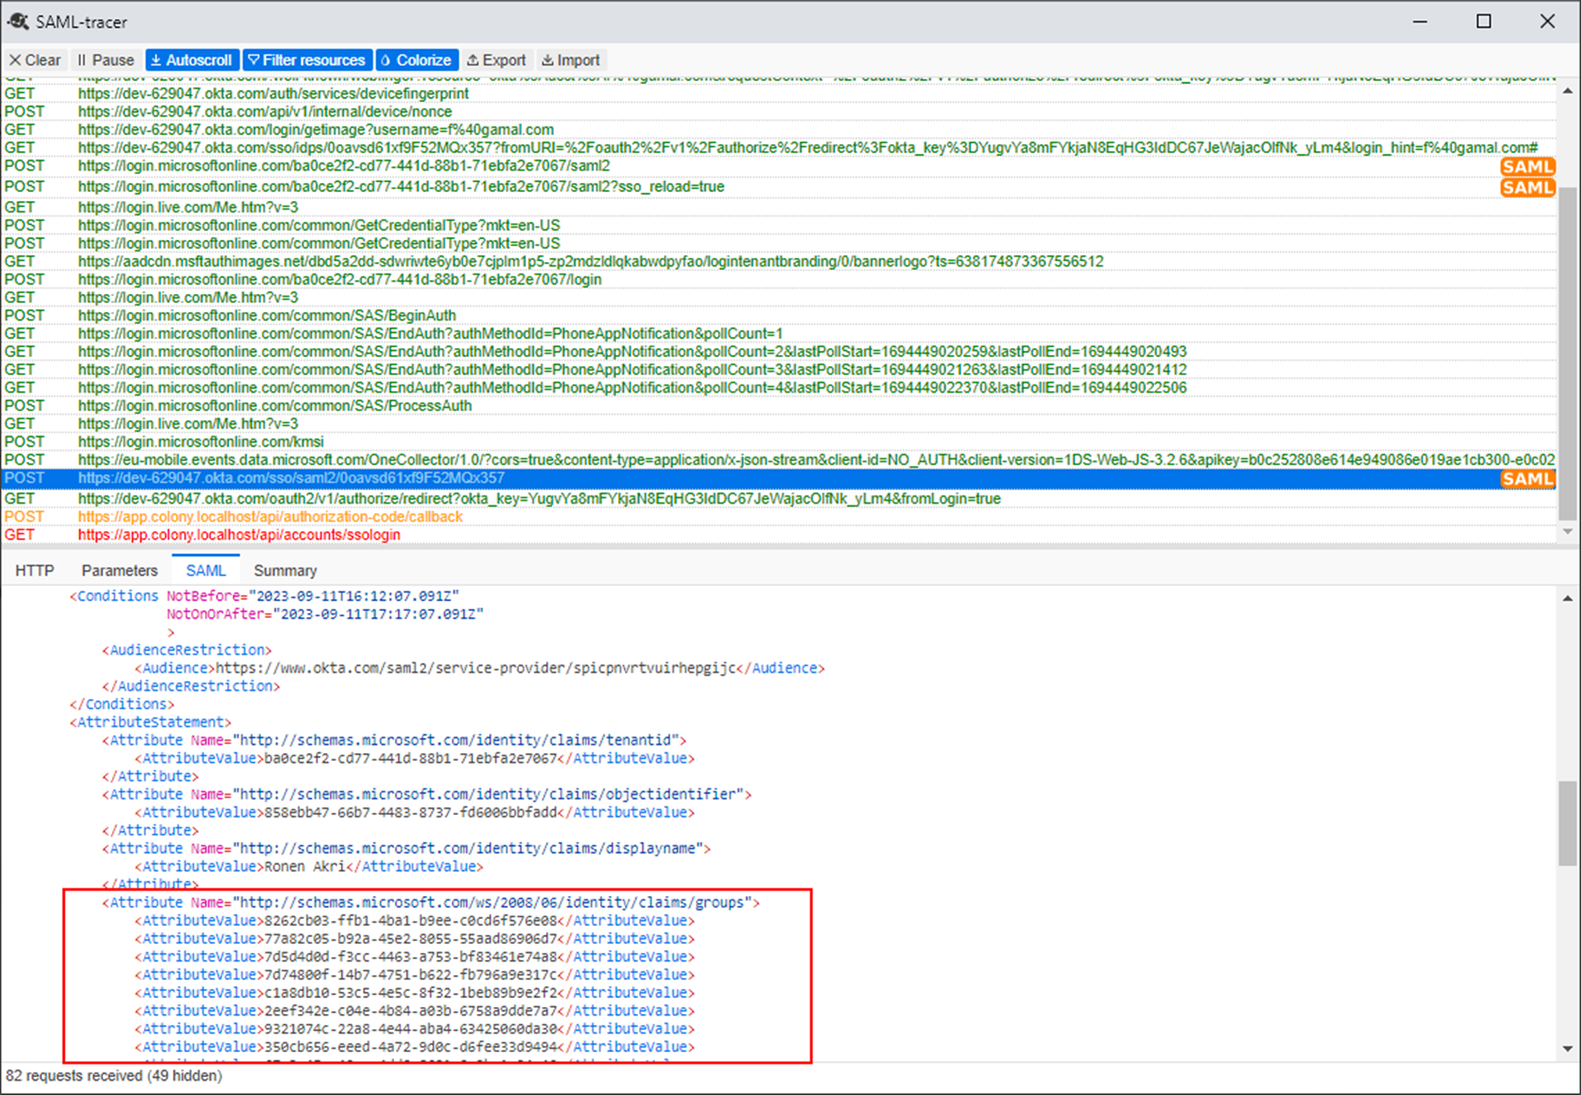Click SAML badge on the saml2 POST row
The image size is (1581, 1095).
tap(1527, 167)
